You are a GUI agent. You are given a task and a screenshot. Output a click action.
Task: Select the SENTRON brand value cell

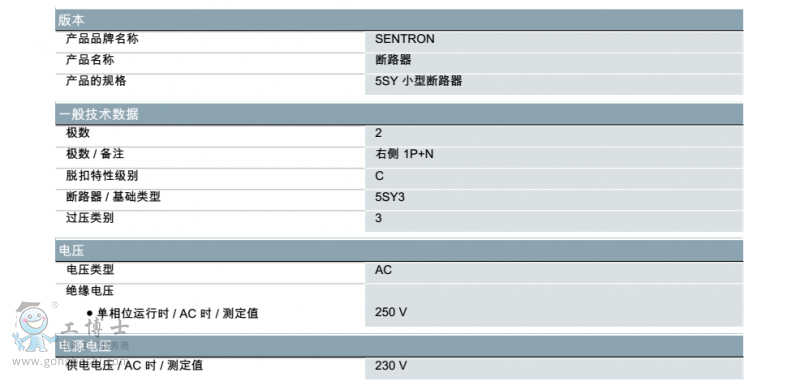point(554,41)
